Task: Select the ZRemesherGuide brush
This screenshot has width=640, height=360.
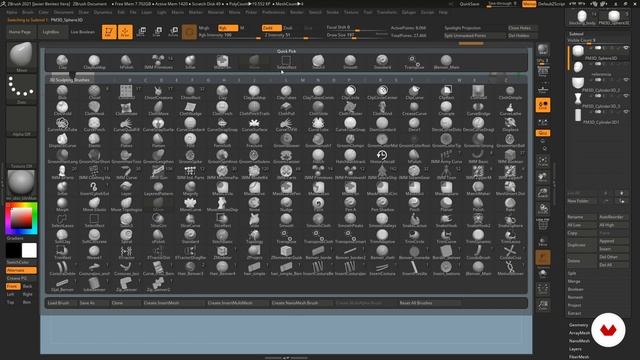Action: (x=286, y=252)
